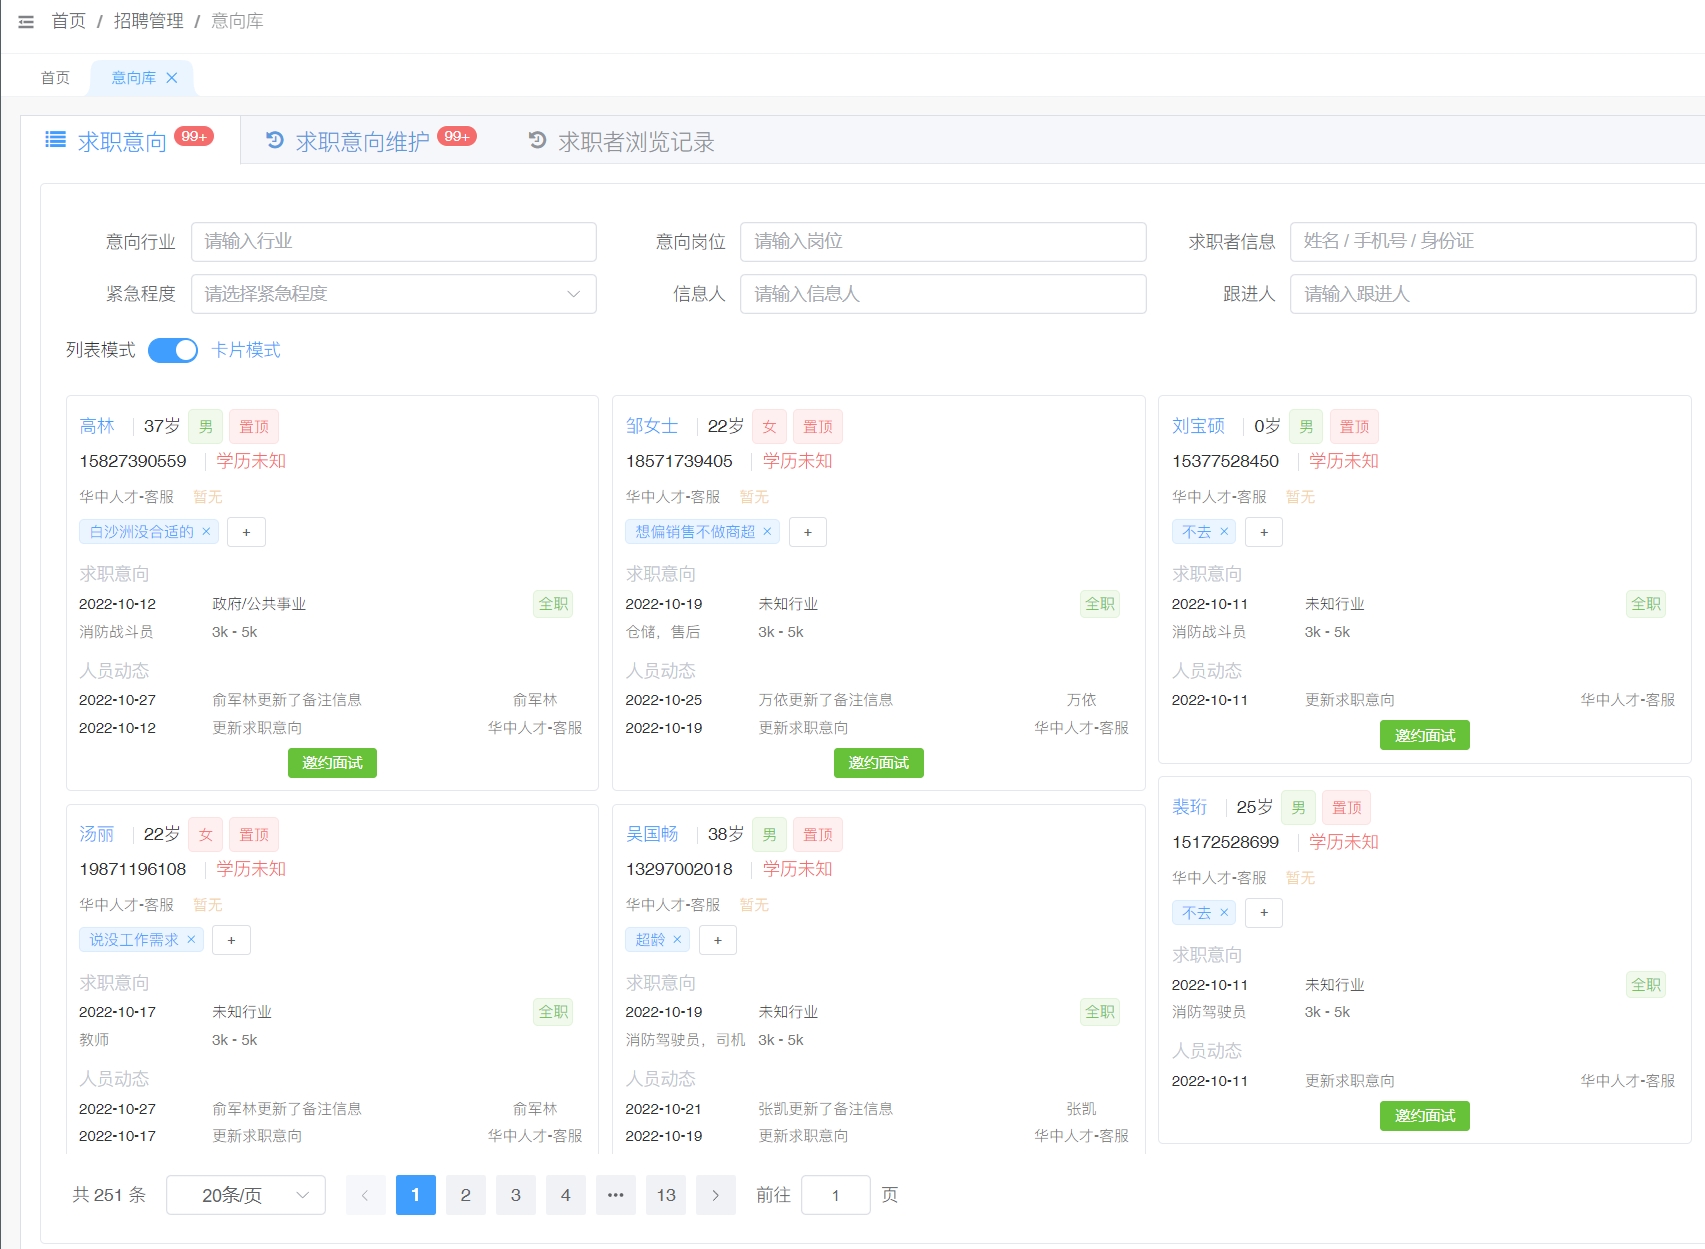The height and width of the screenshot is (1249, 1705).
Task: Open the 20条/页 page size dropdown
Action: point(246,1195)
